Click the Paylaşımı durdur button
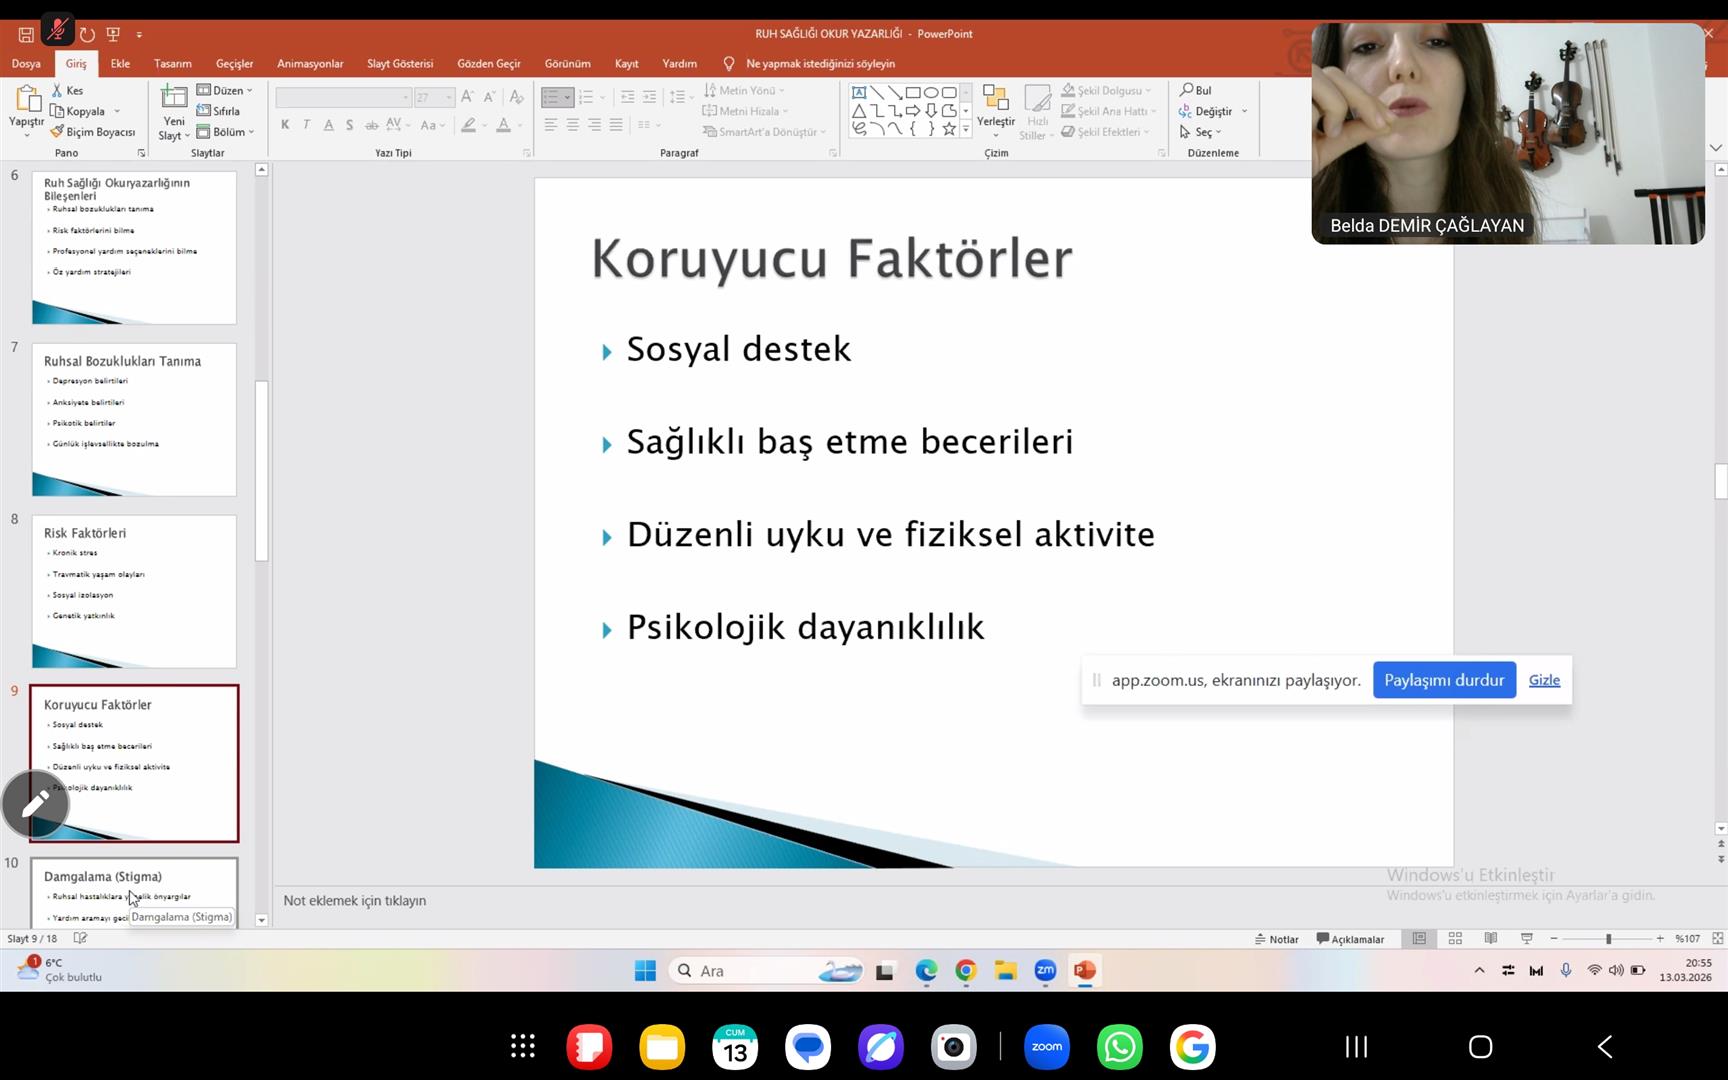1728x1080 pixels. (1443, 680)
